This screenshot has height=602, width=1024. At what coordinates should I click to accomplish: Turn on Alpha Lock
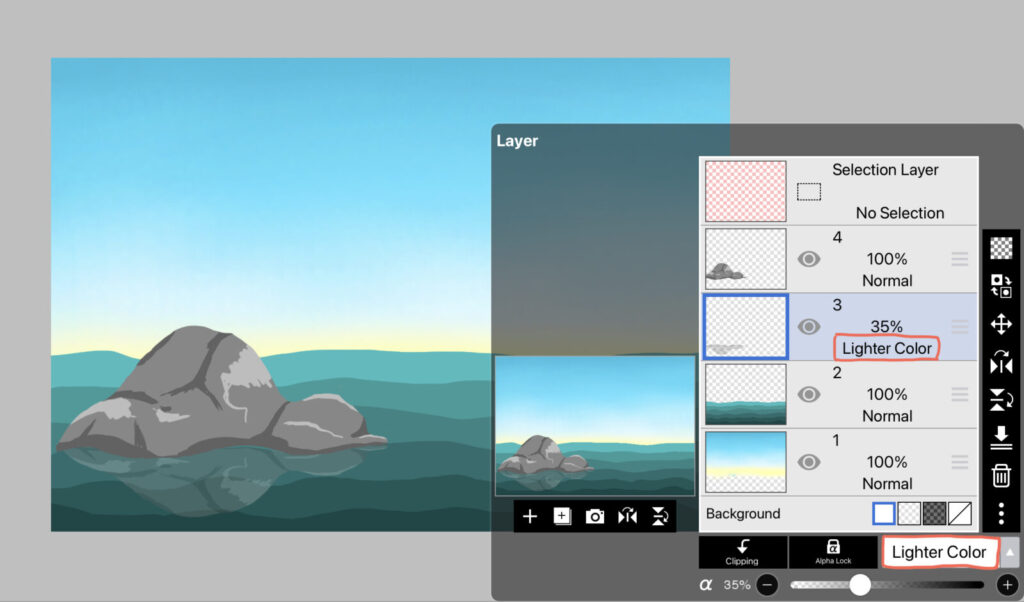tap(832, 552)
